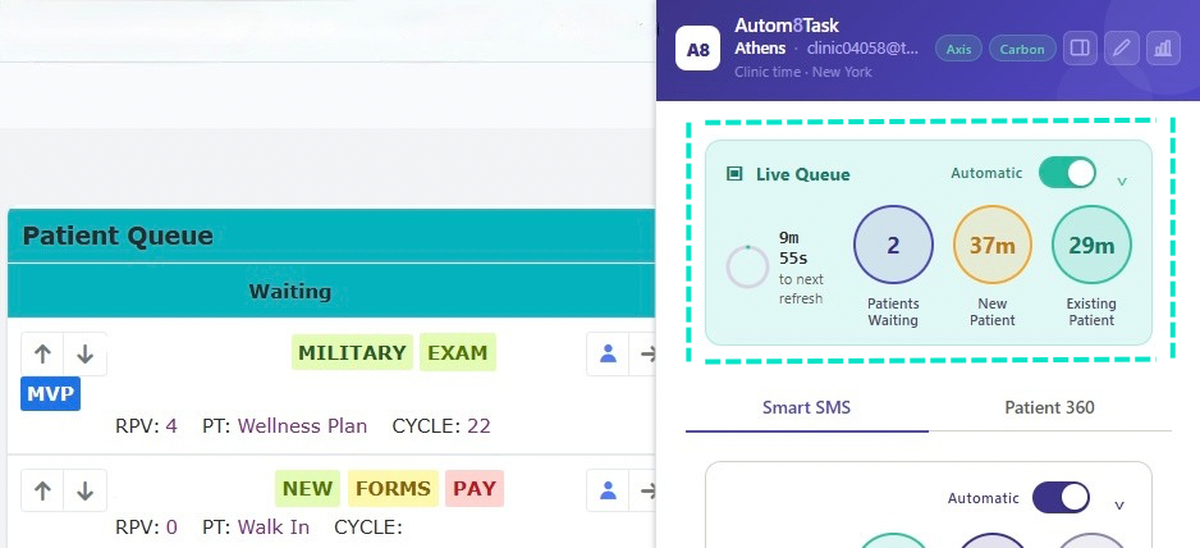Click the Autom8Task title
This screenshot has height=548, width=1200.
(x=786, y=25)
